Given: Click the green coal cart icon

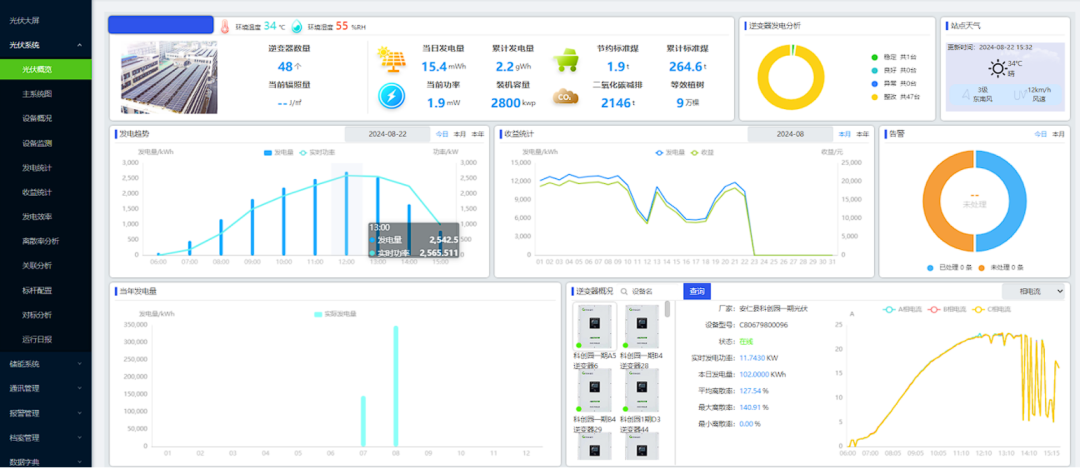Looking at the screenshot, I should 566,59.
